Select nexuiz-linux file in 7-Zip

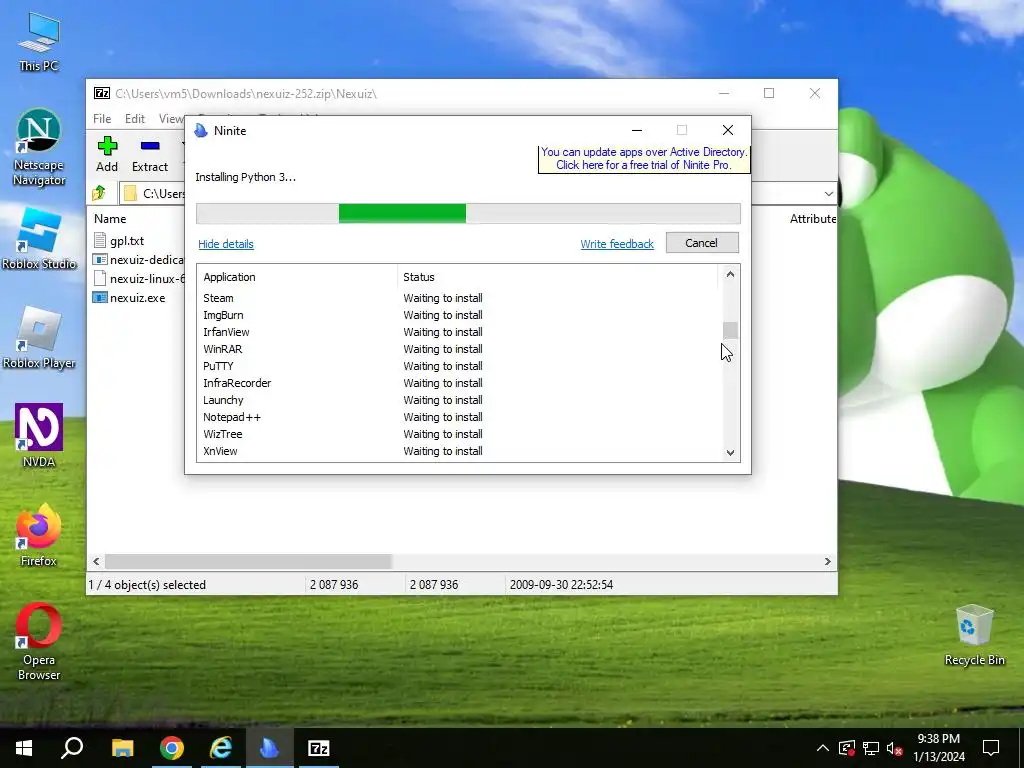pyautogui.click(x=138, y=279)
